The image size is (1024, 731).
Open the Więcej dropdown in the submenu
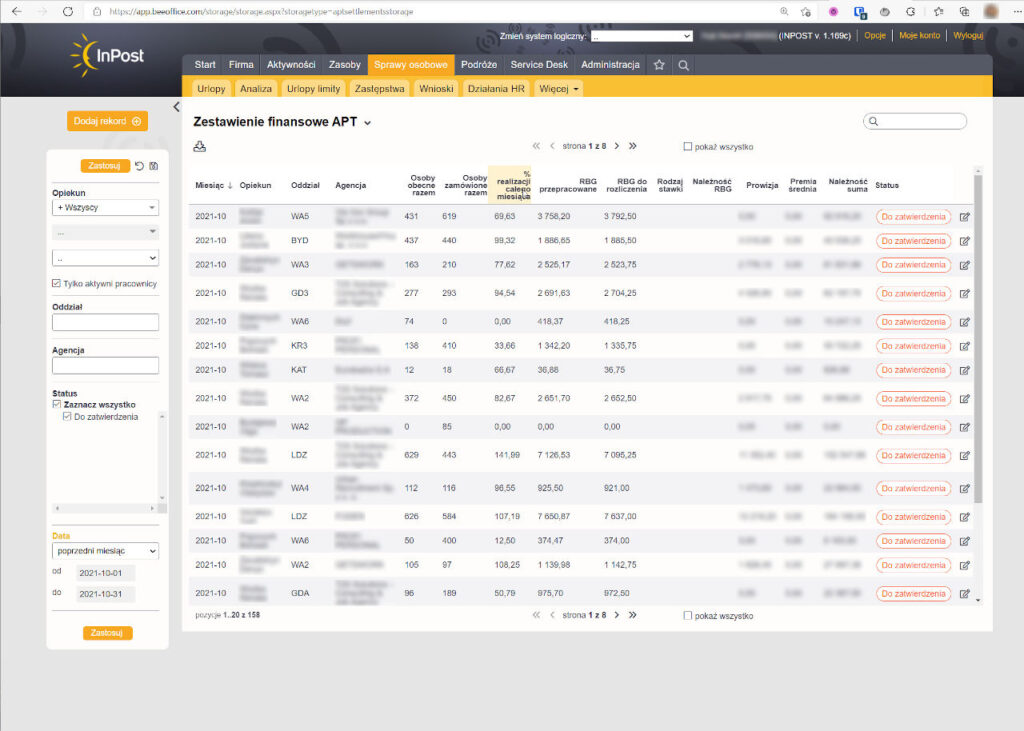pyautogui.click(x=559, y=88)
